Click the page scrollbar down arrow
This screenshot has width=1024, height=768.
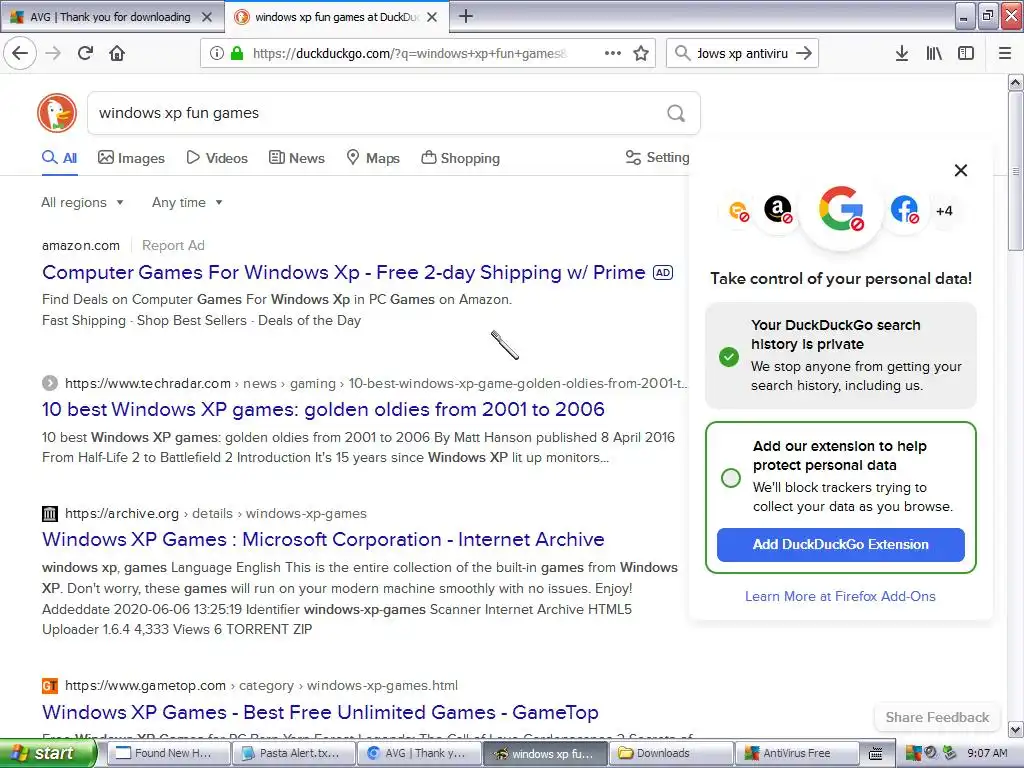point(1015,729)
